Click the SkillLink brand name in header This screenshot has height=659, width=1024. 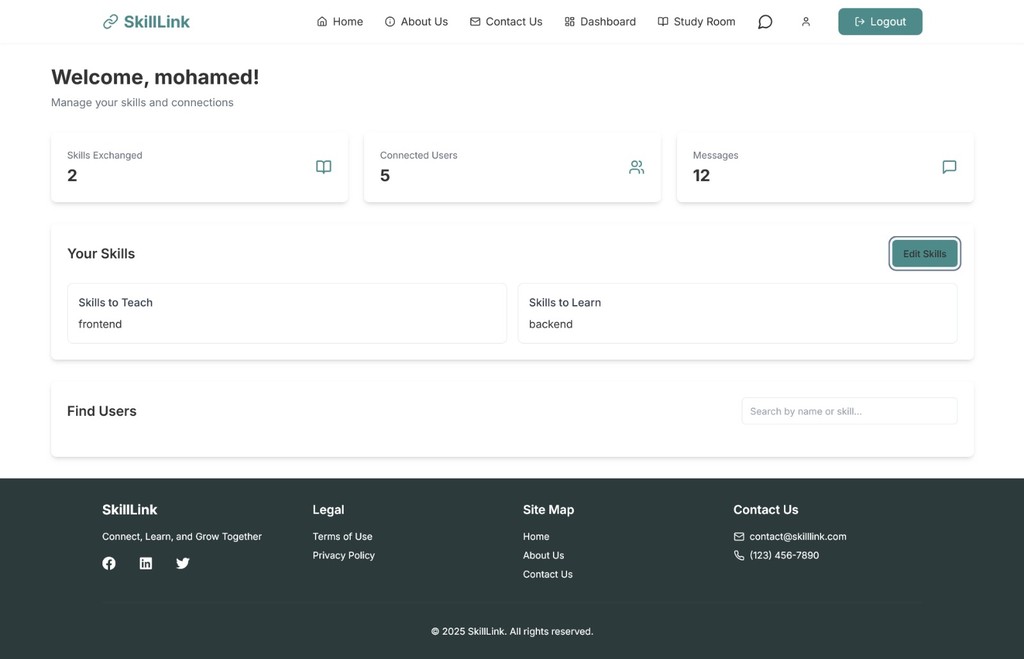[x=157, y=22]
